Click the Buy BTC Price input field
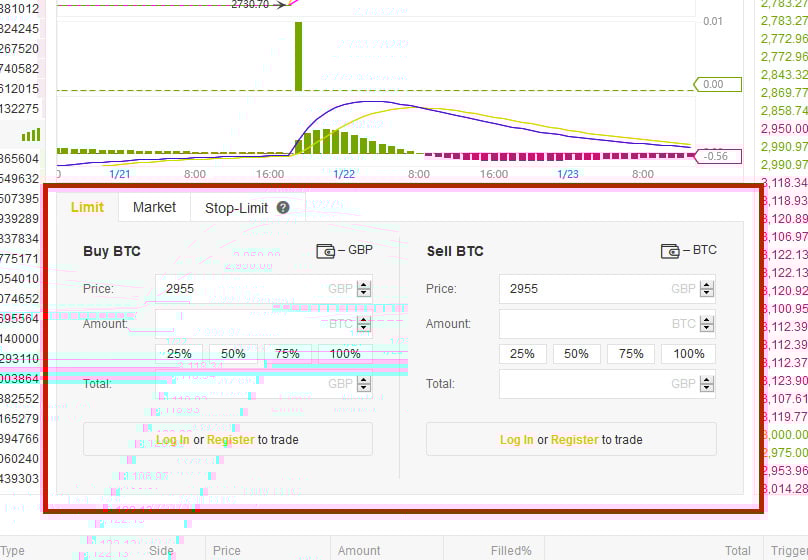This screenshot has width=808, height=560. coord(264,289)
